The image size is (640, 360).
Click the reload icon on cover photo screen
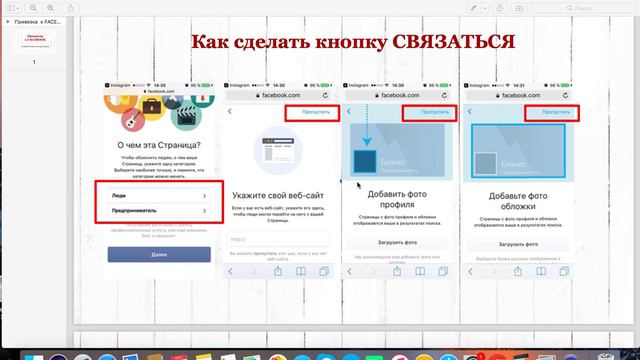[x=565, y=95]
